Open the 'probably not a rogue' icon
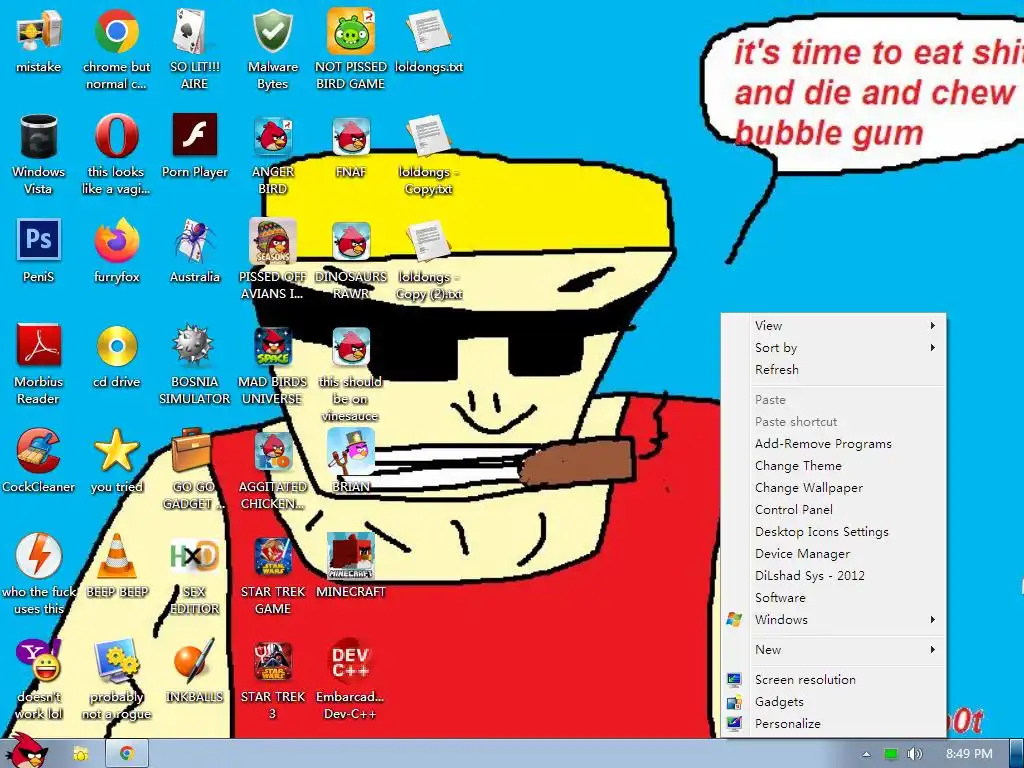 point(116,660)
